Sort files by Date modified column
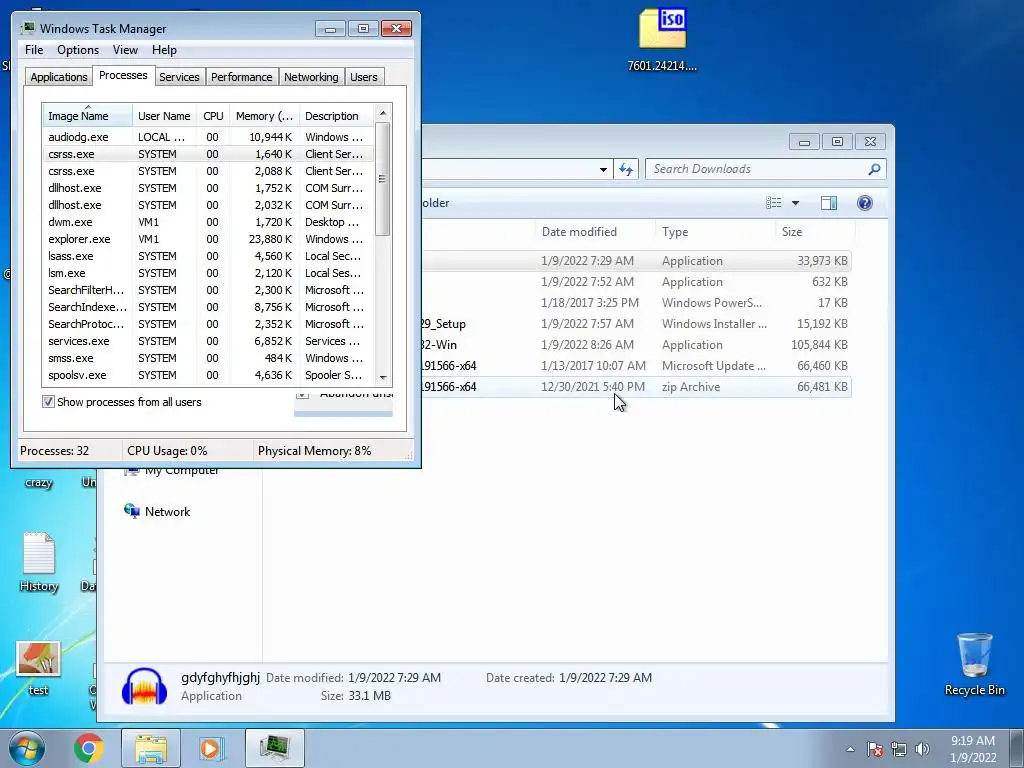Screen dimensions: 1024x768 (x=596, y=232)
